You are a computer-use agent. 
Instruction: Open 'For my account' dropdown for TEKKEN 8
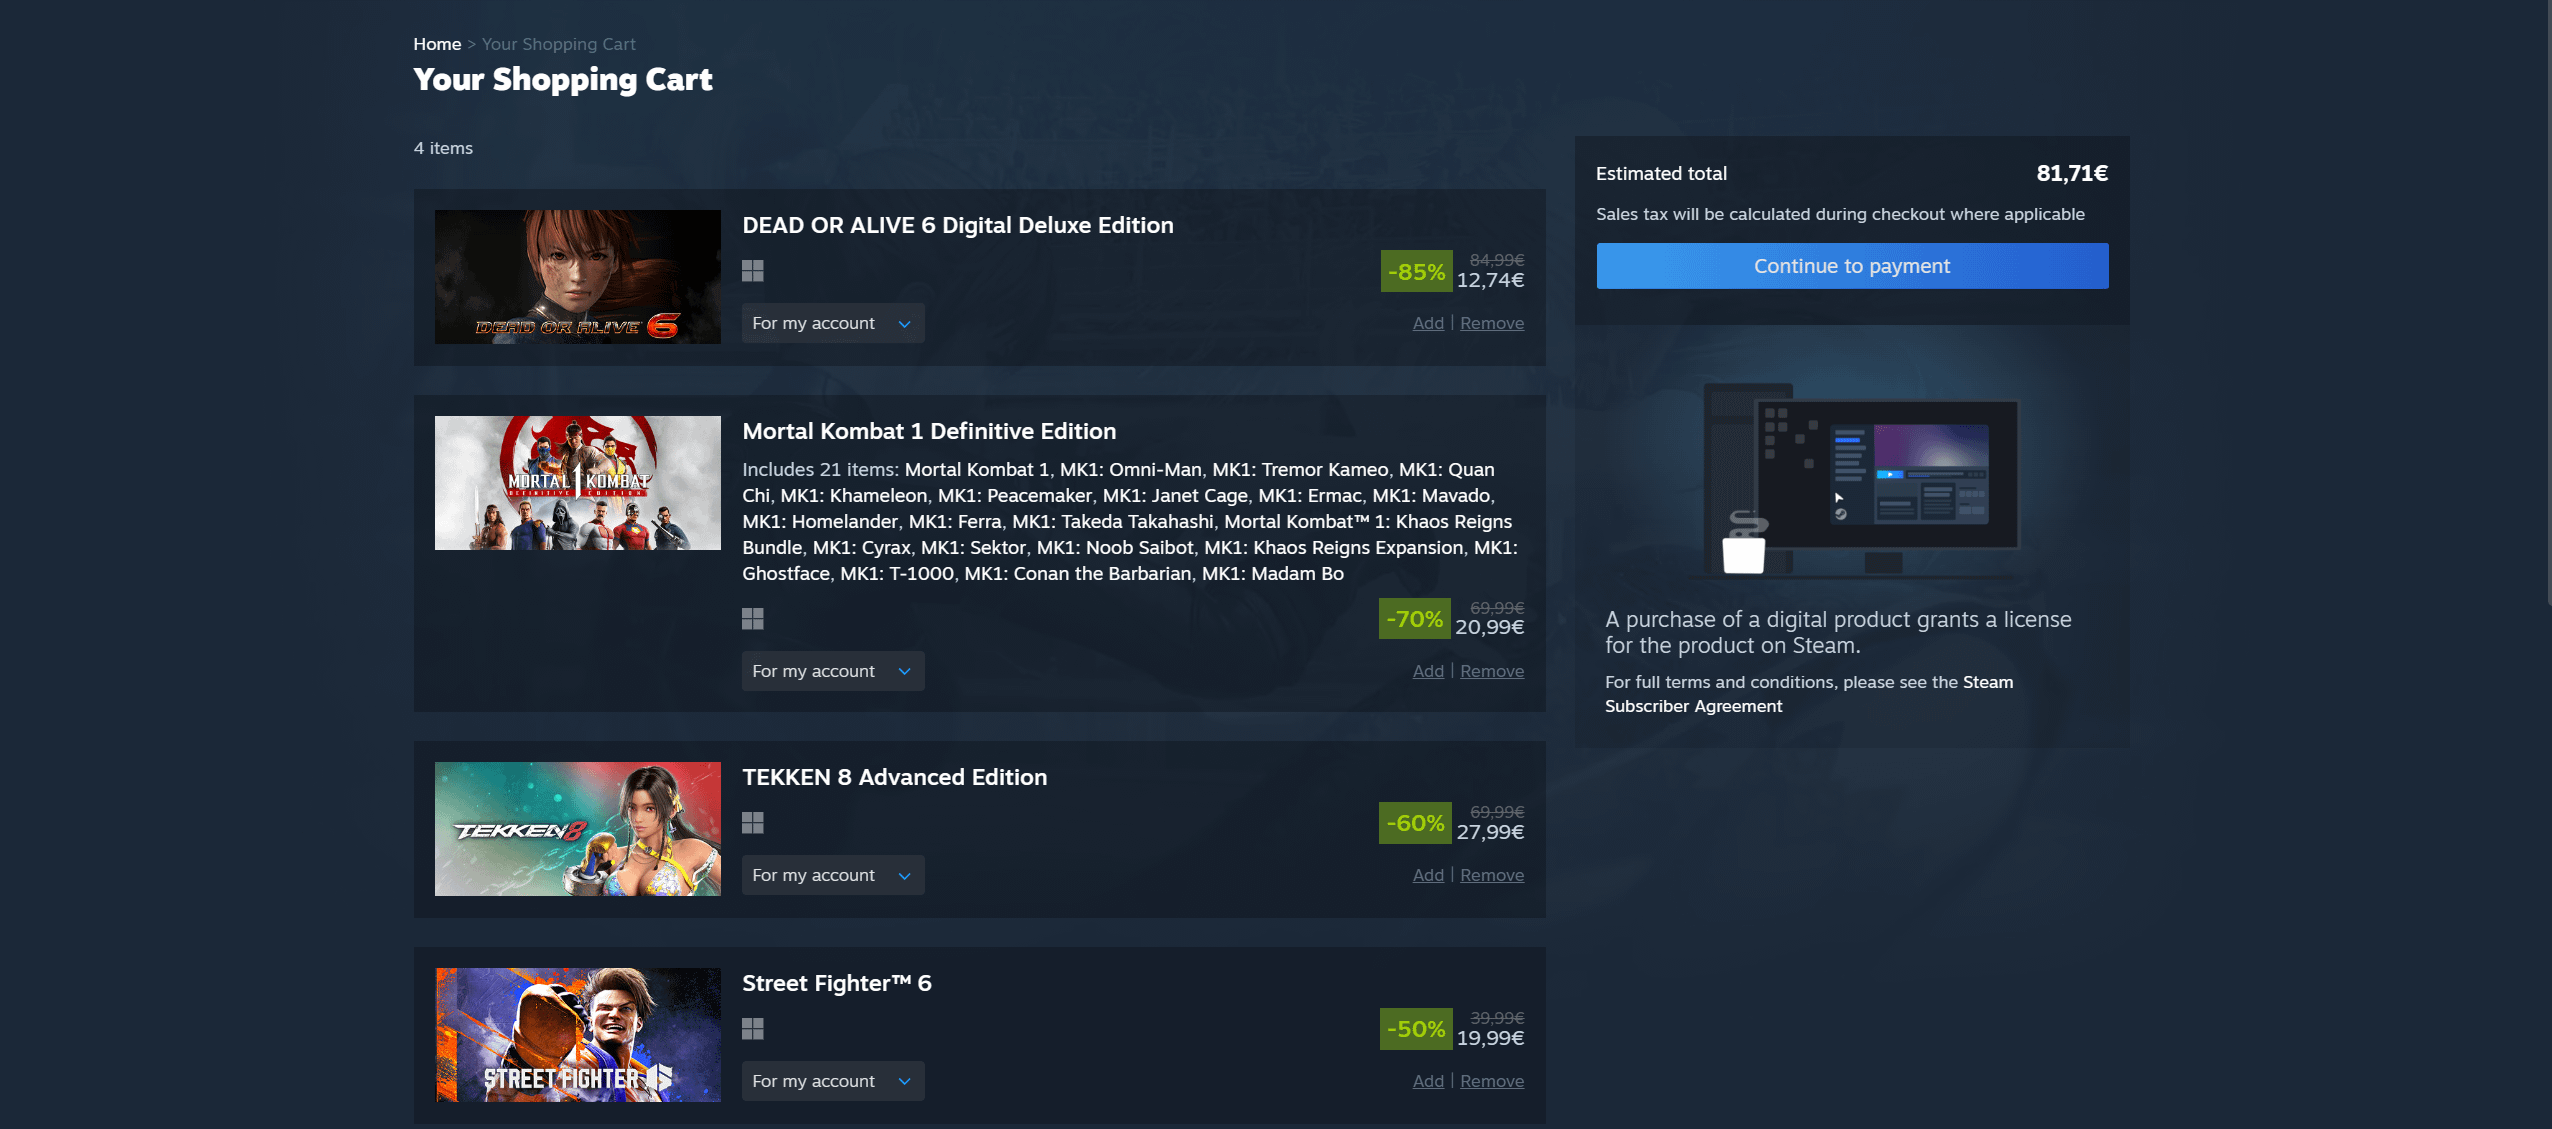pos(833,875)
